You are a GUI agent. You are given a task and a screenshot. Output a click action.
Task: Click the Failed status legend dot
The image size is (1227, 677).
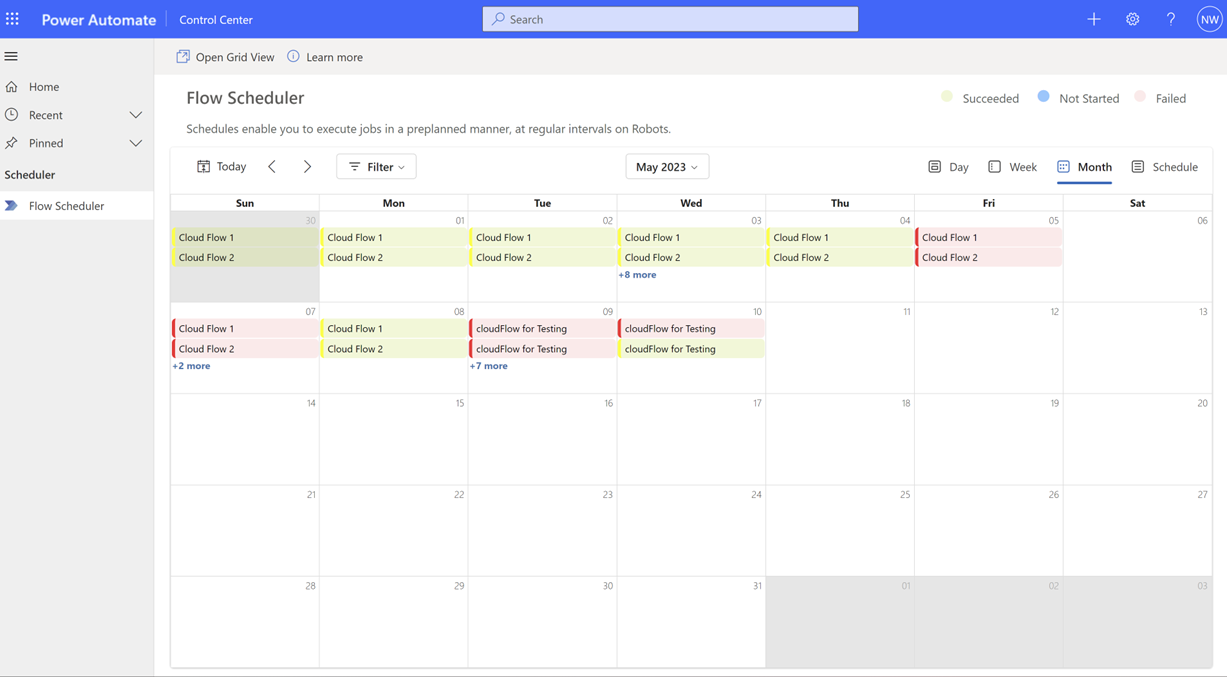coord(1140,97)
